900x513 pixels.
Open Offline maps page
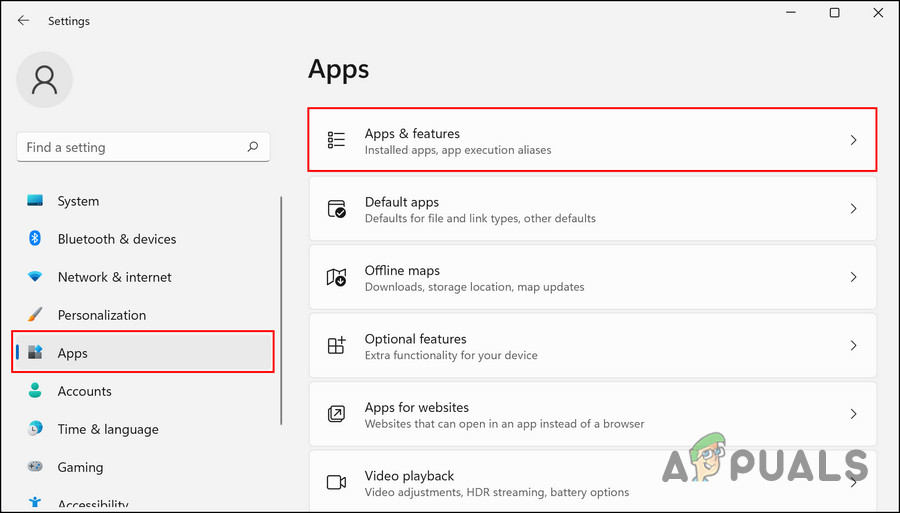pyautogui.click(x=592, y=277)
